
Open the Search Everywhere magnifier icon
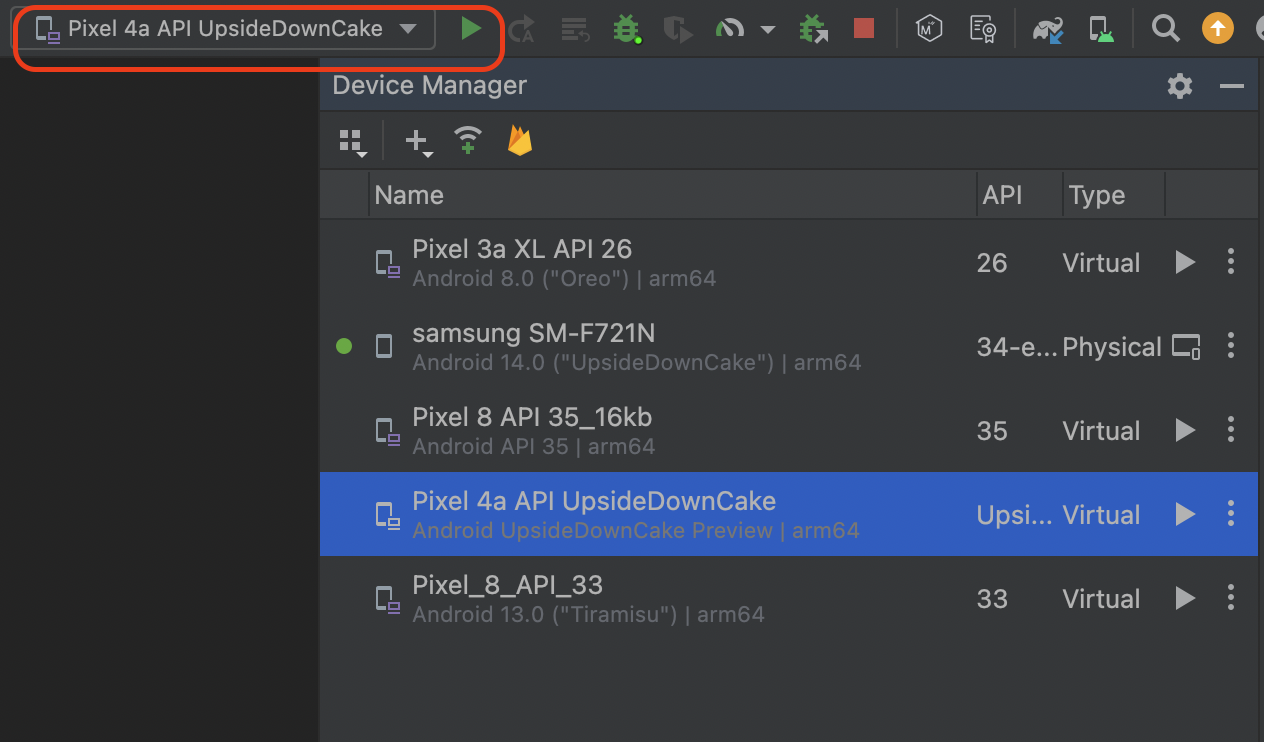pos(1165,29)
